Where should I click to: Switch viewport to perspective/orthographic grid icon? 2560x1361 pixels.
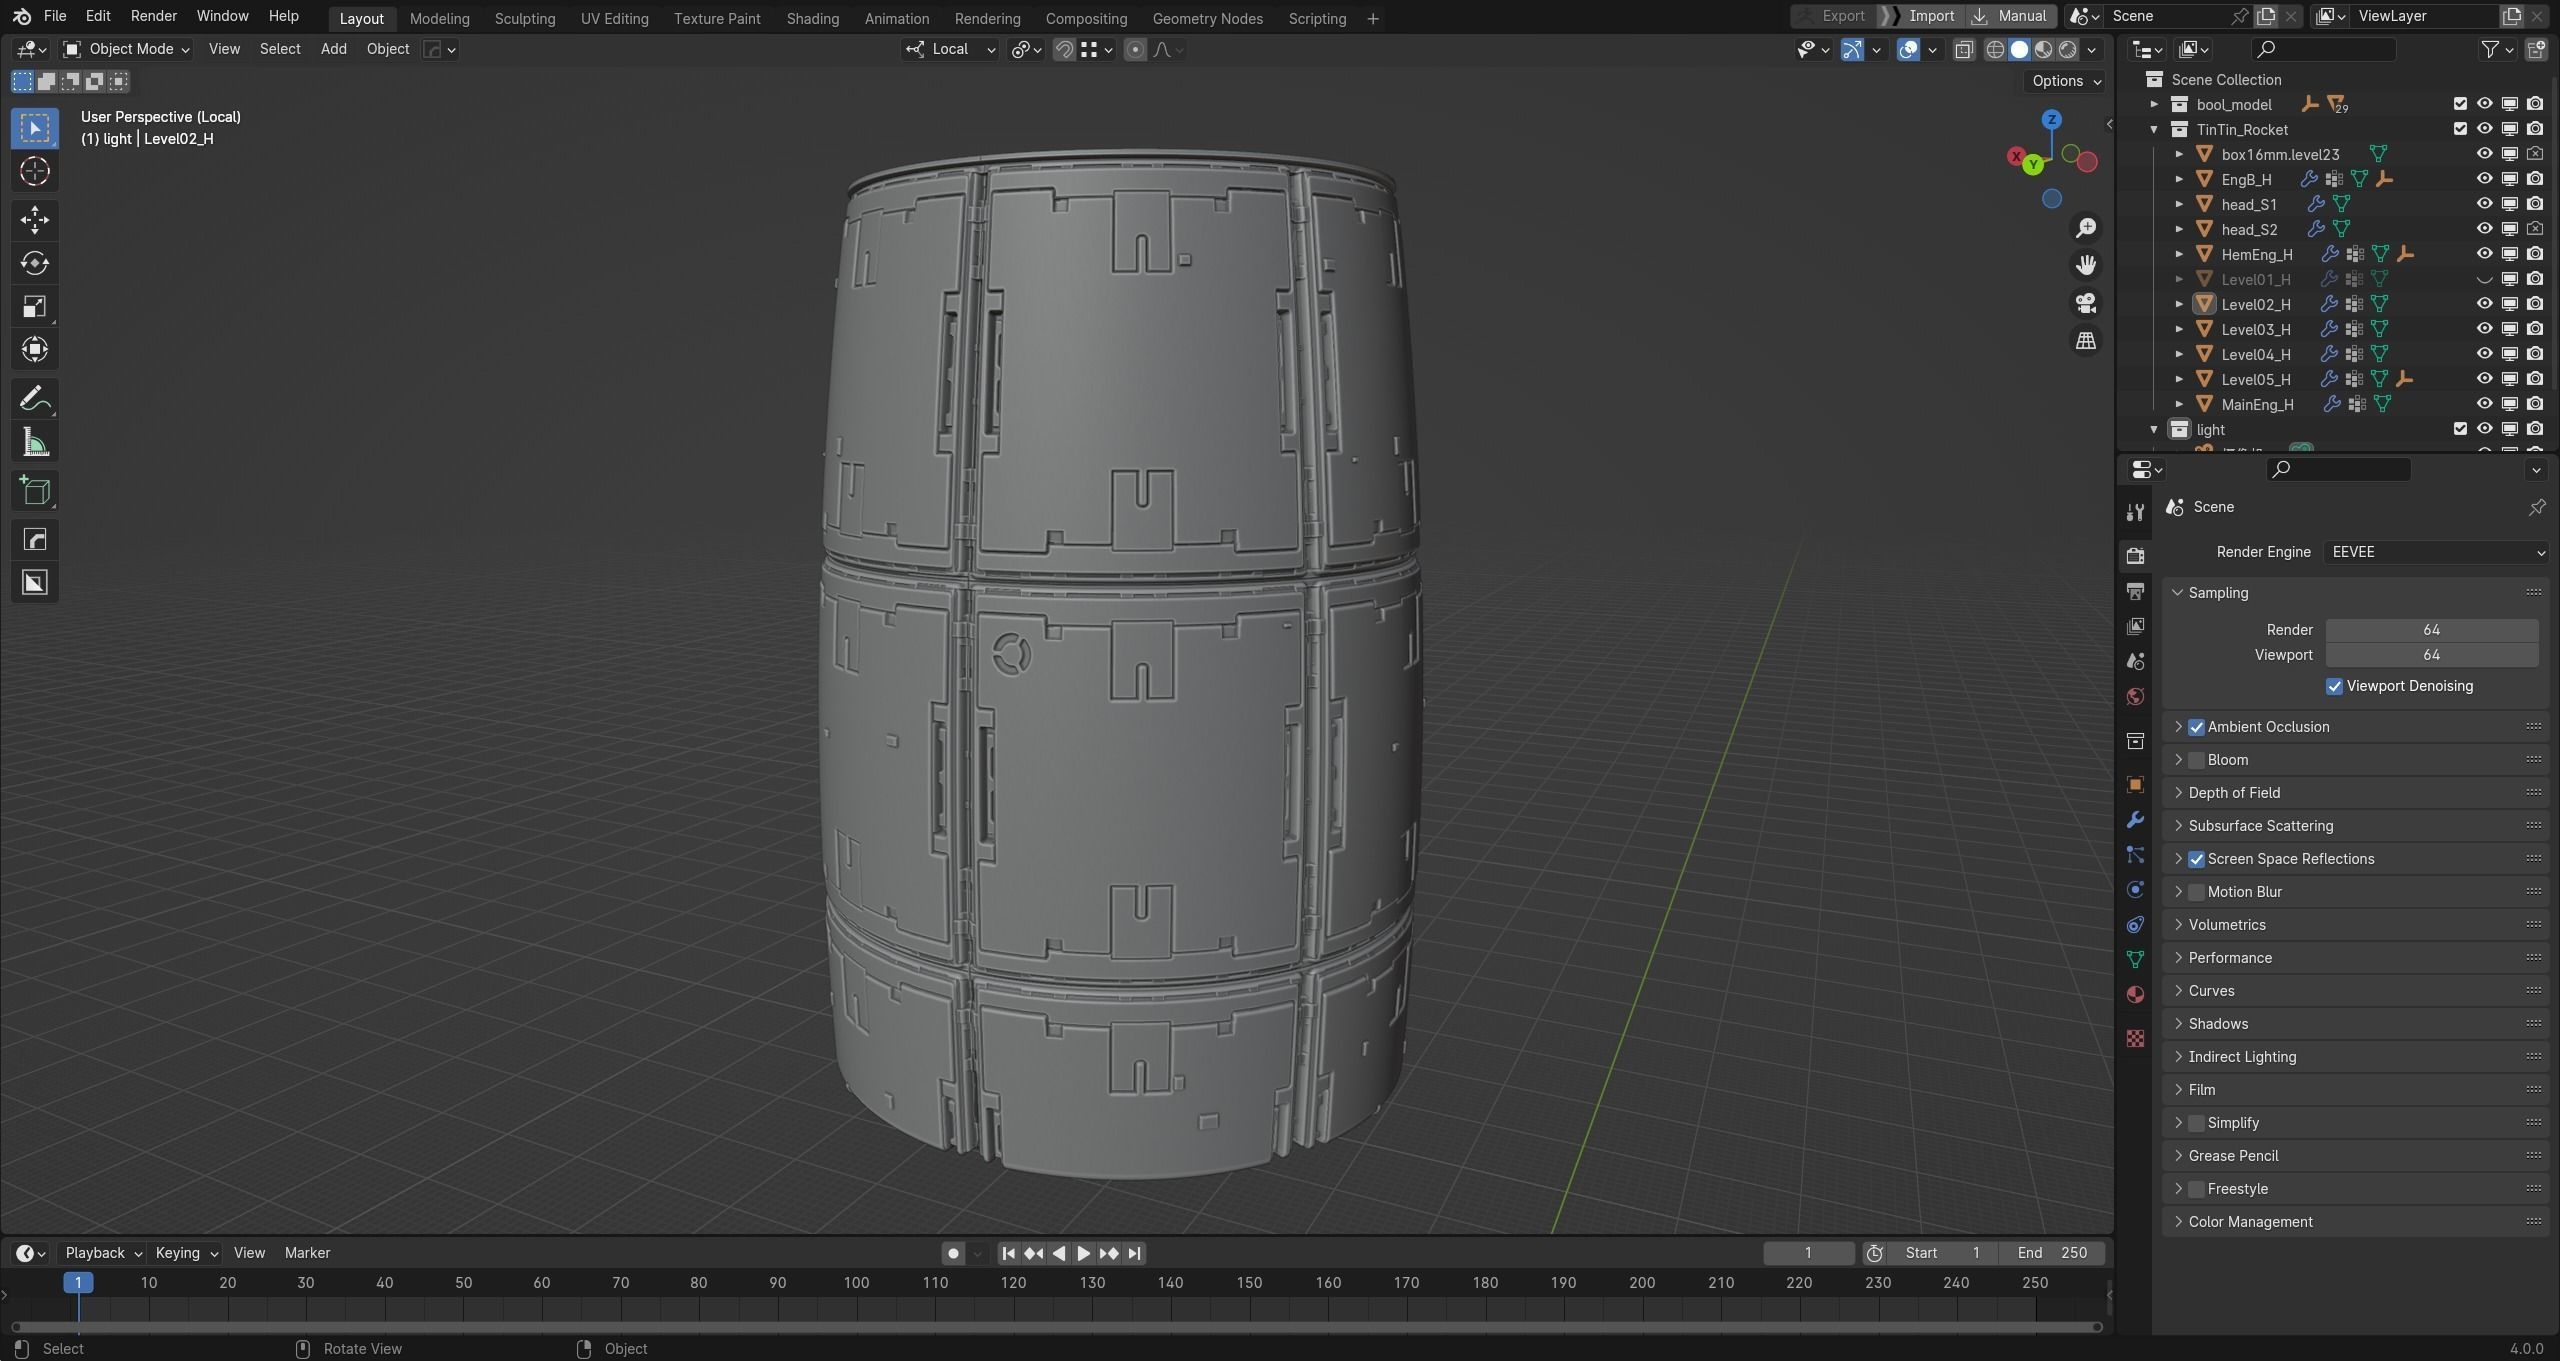point(2086,341)
